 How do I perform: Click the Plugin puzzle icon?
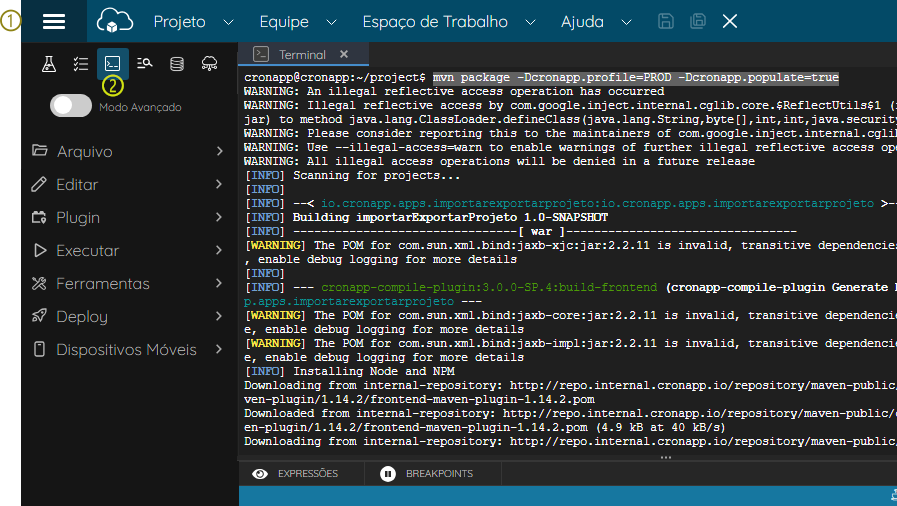pos(39,217)
